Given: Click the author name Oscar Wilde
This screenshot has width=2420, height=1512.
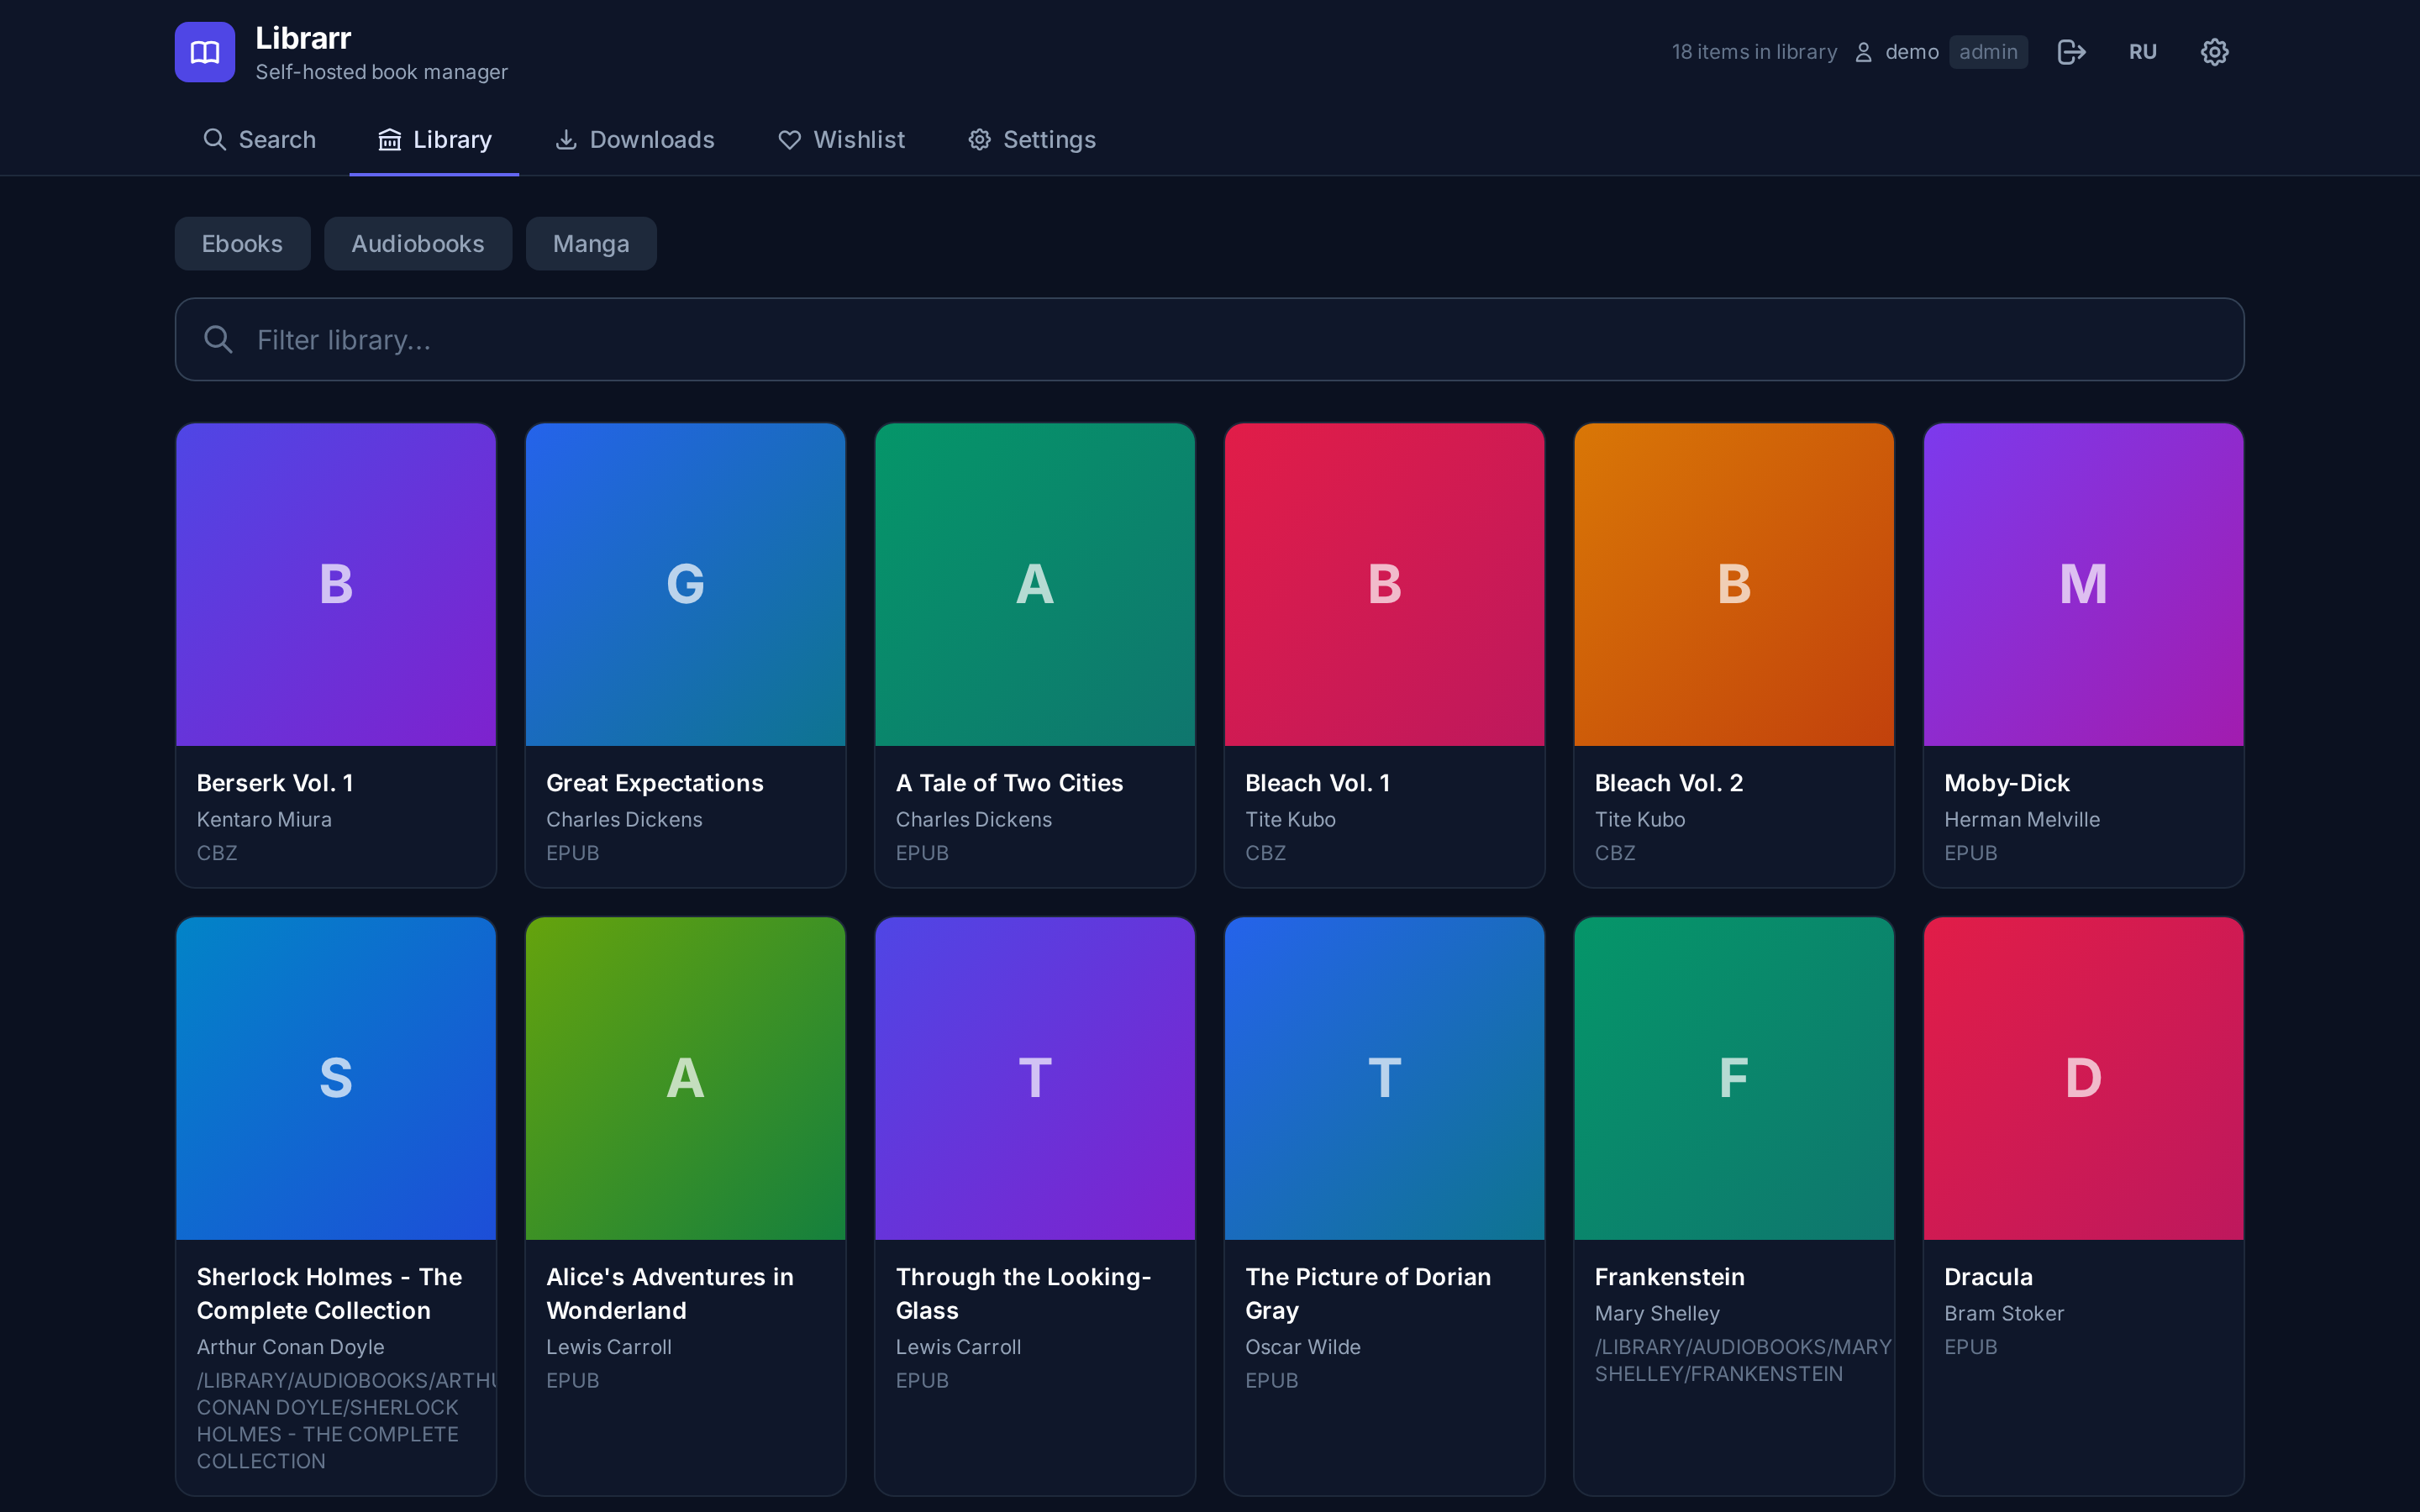Looking at the screenshot, I should (x=1302, y=1347).
